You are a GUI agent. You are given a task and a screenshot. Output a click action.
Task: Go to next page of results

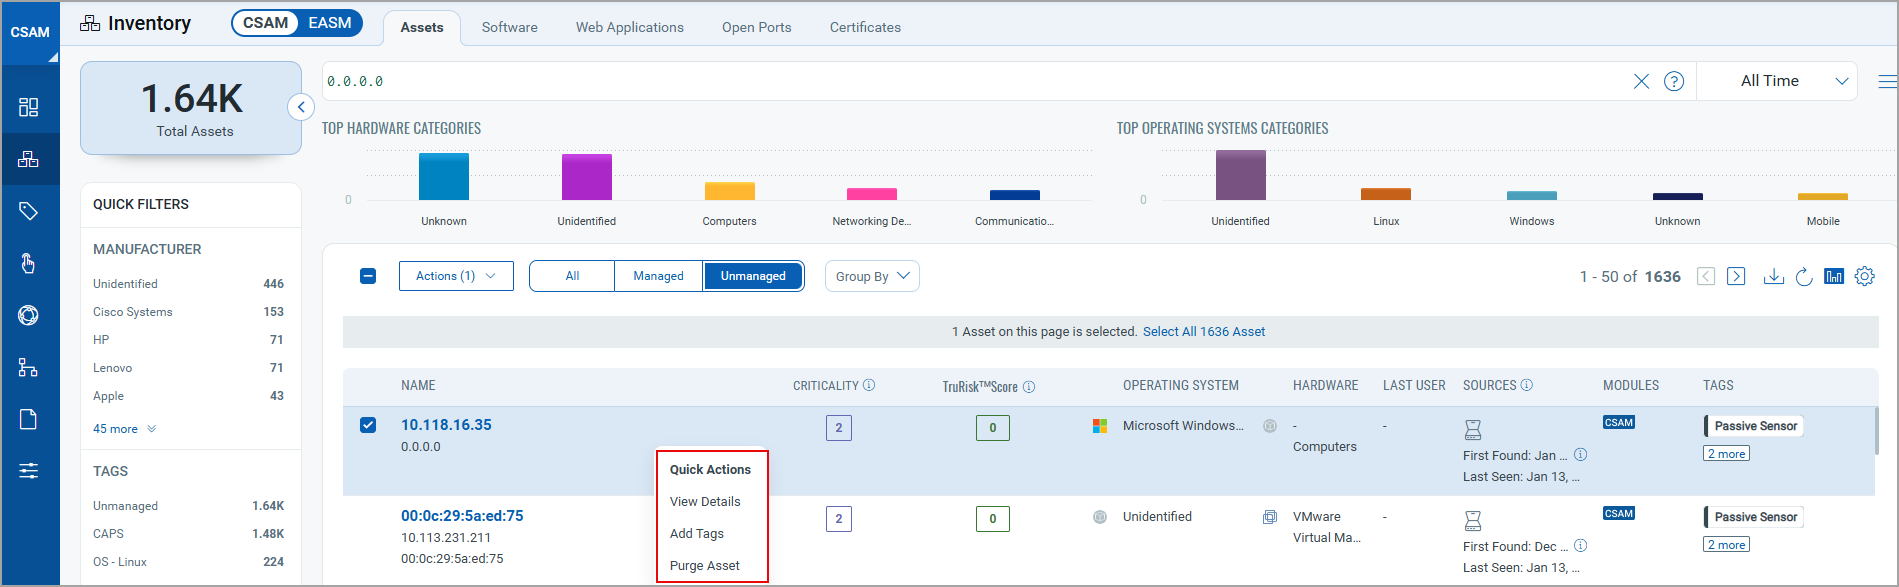(x=1736, y=276)
